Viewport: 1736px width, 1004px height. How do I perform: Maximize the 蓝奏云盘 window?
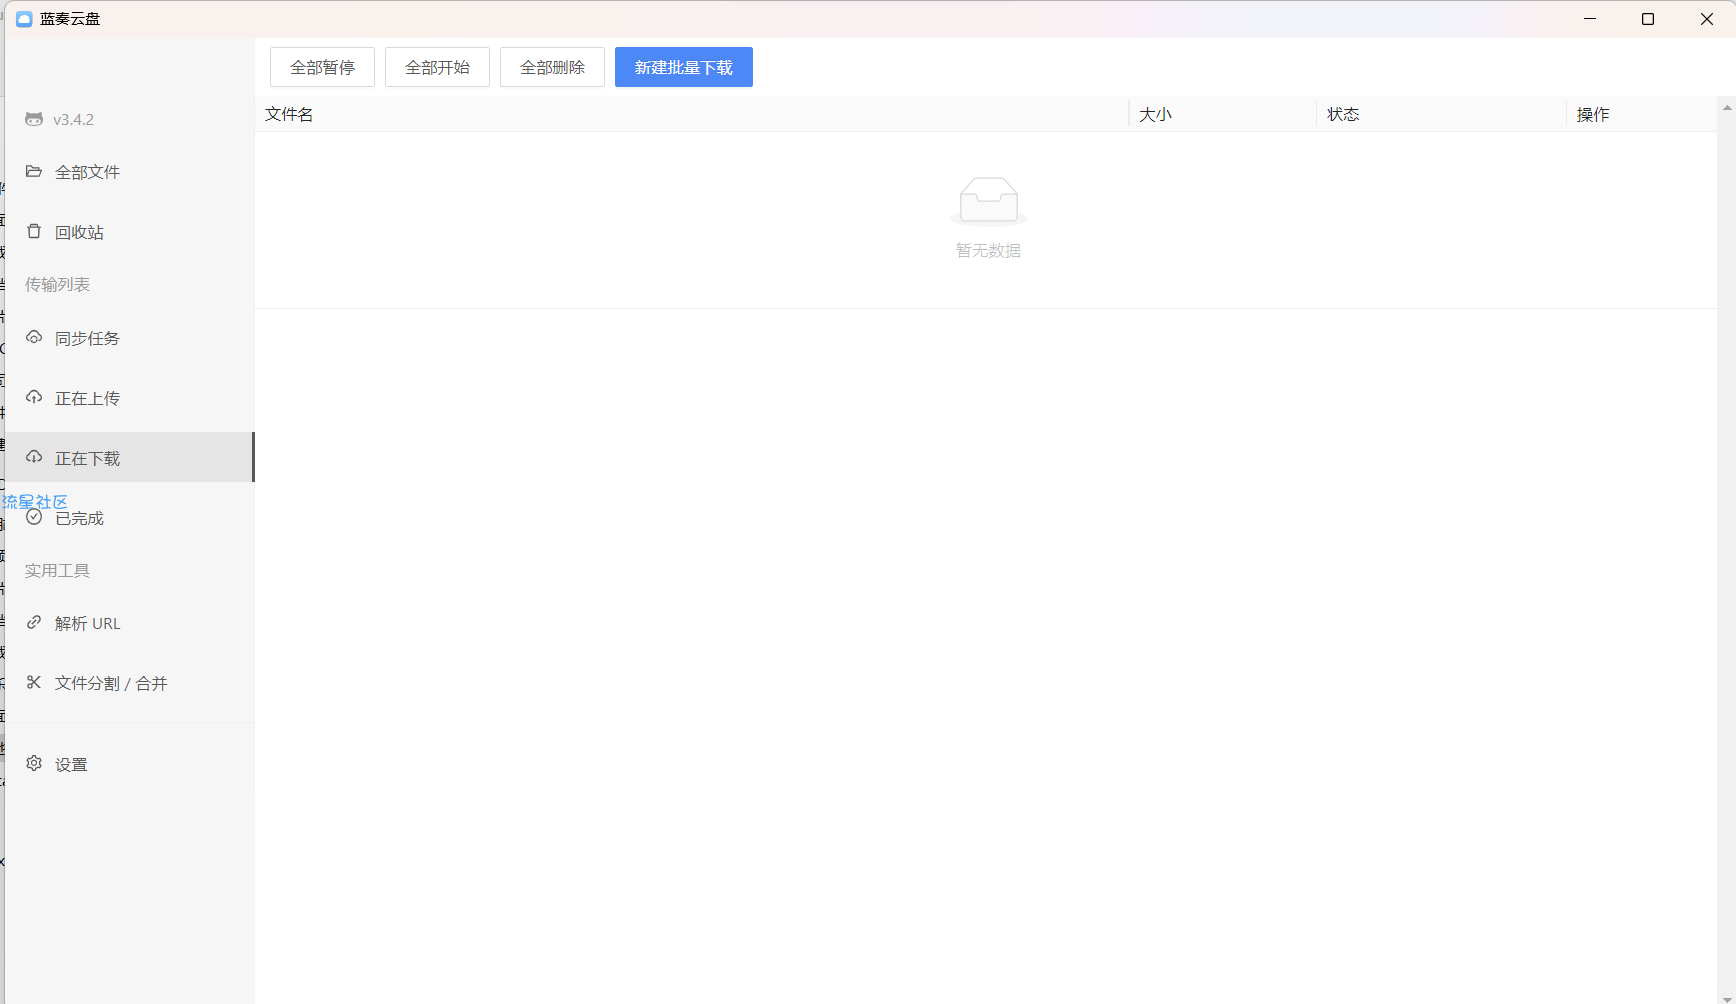[x=1648, y=19]
